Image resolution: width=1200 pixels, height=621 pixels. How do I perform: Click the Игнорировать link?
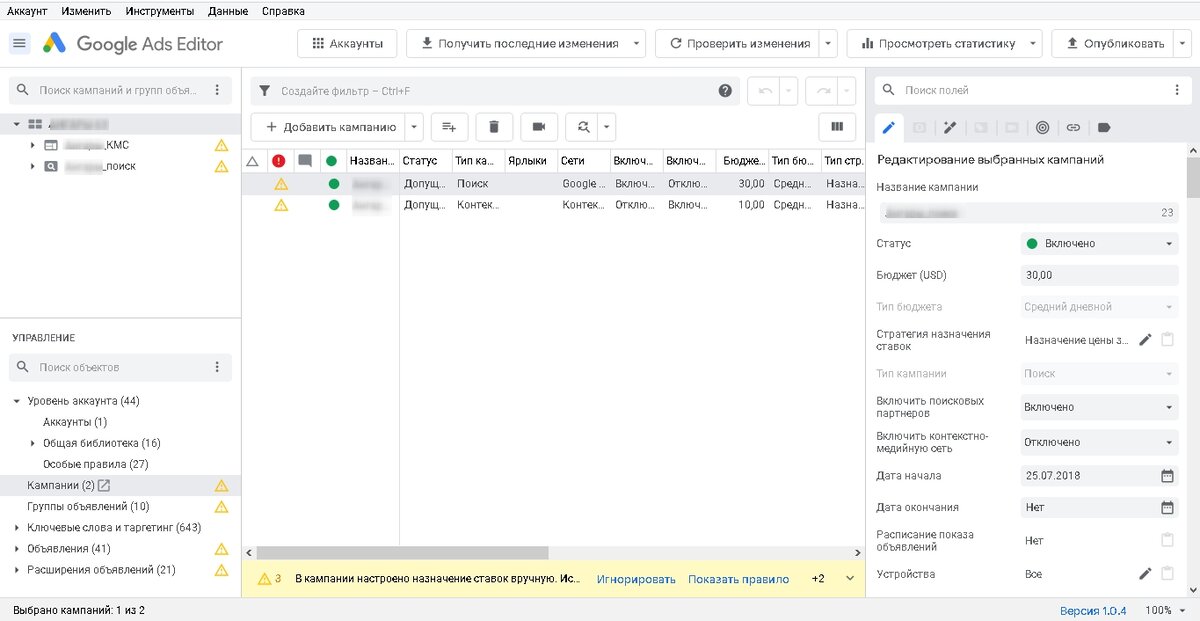point(636,579)
